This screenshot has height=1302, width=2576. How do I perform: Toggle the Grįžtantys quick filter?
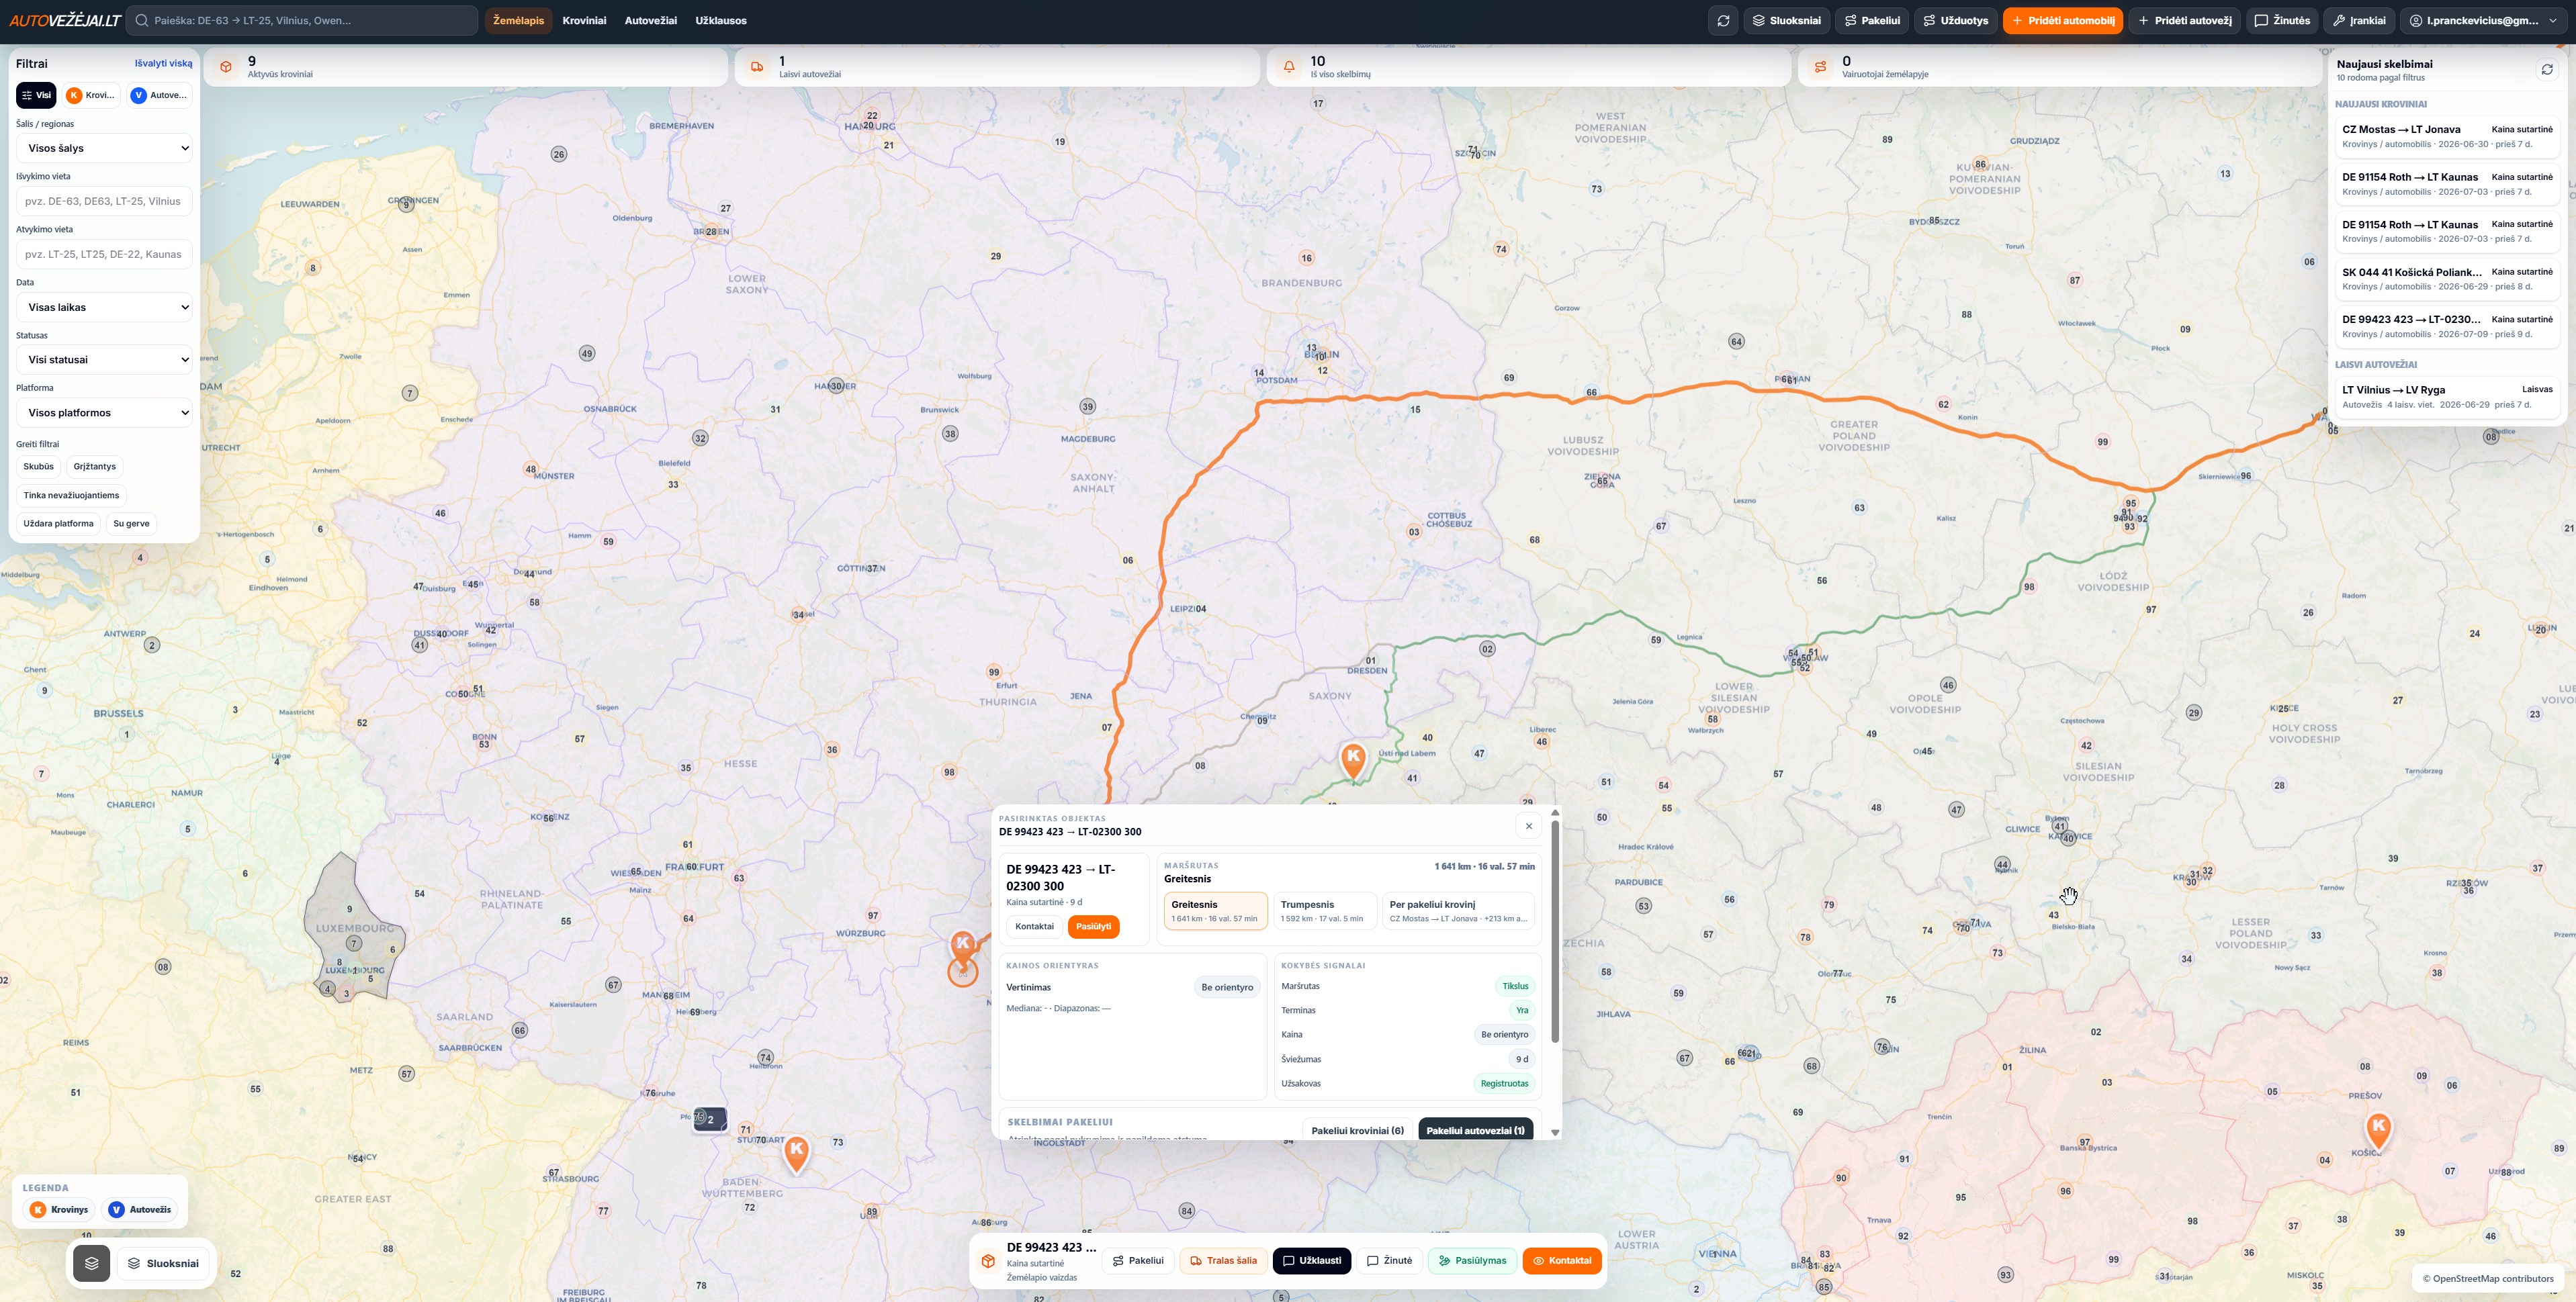[x=95, y=467]
